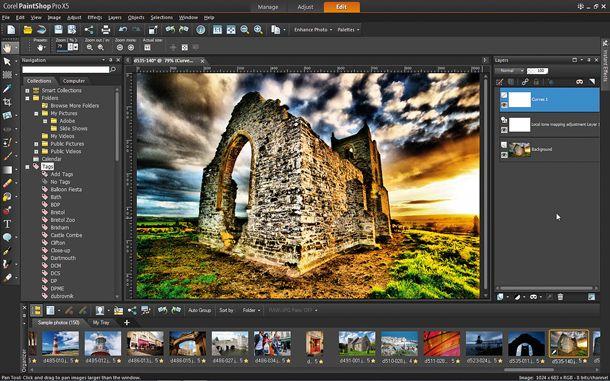
Task: Open the Normal blend mode dropdown
Action: (x=510, y=71)
